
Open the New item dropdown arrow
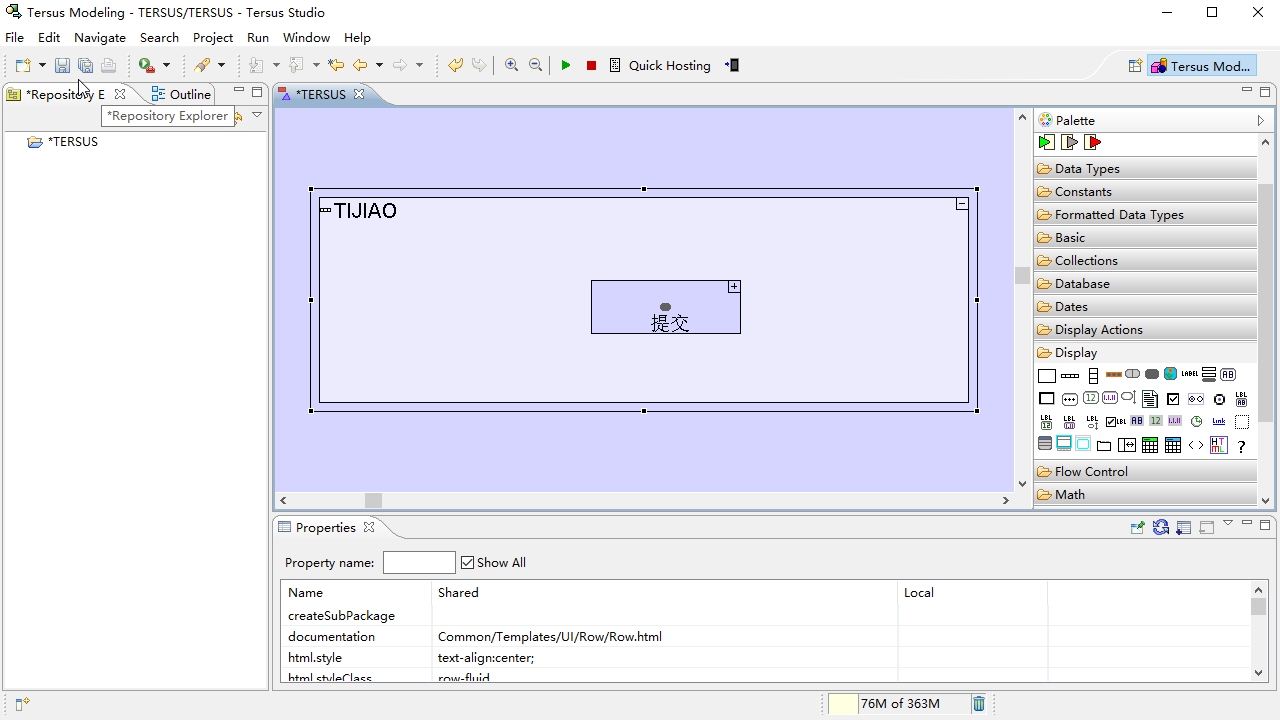click(x=42, y=65)
